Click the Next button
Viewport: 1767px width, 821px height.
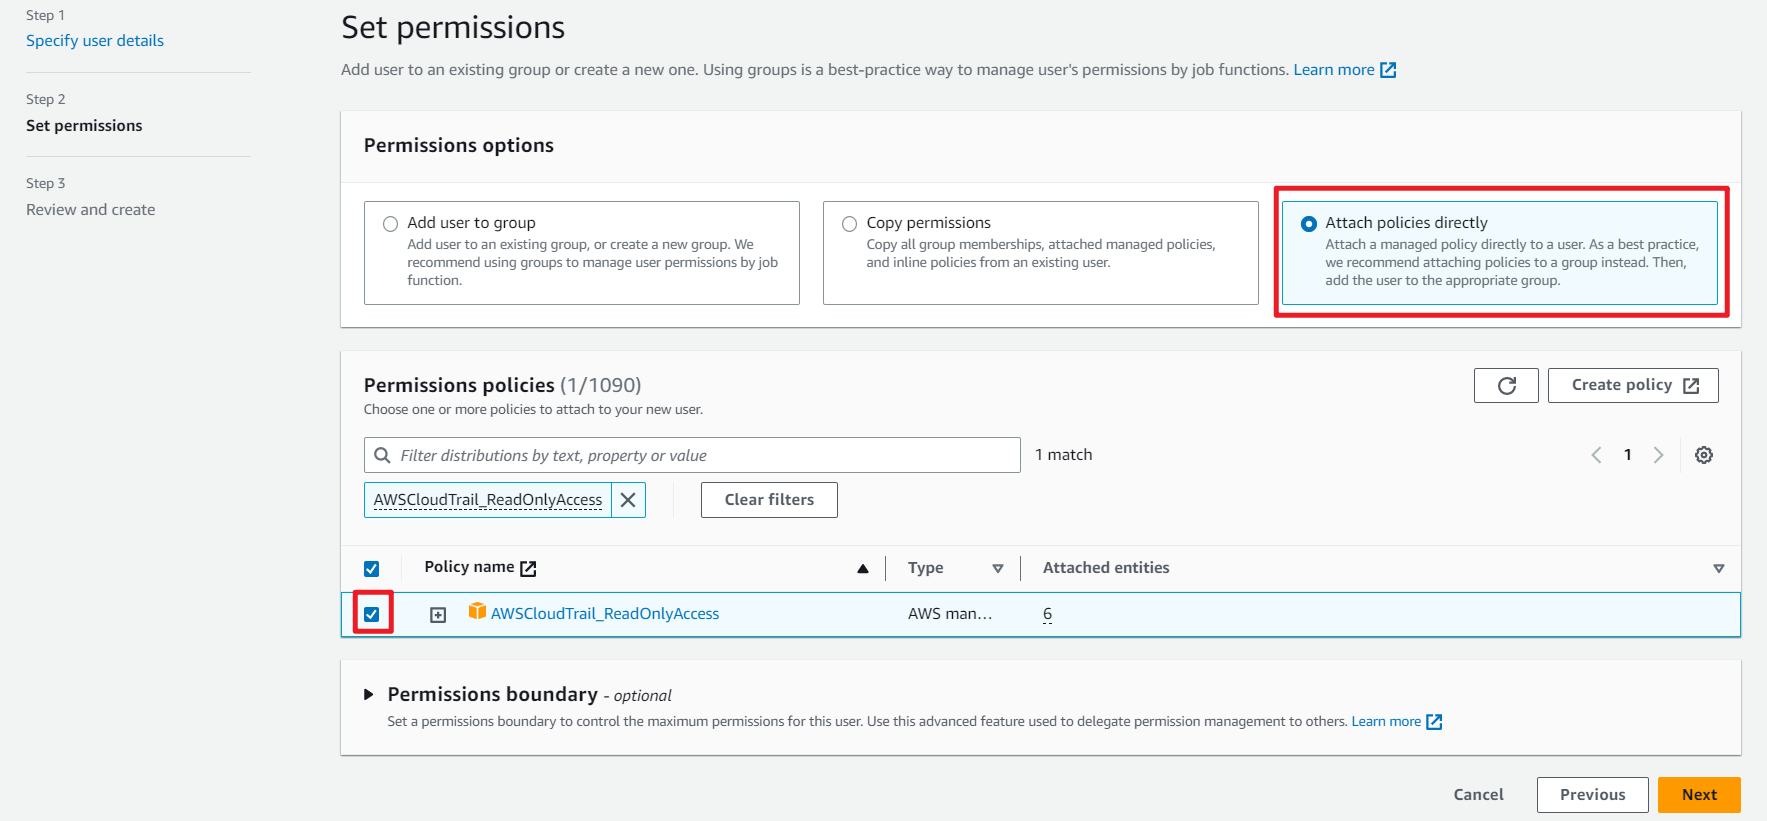(1698, 795)
